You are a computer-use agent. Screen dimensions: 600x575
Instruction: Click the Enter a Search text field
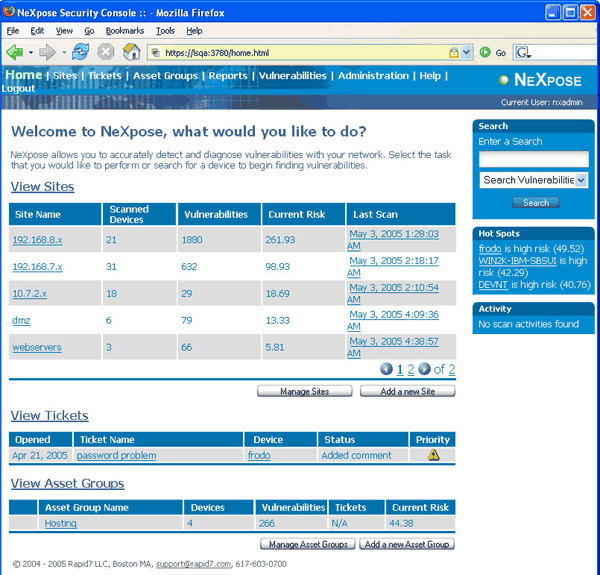[x=533, y=159]
